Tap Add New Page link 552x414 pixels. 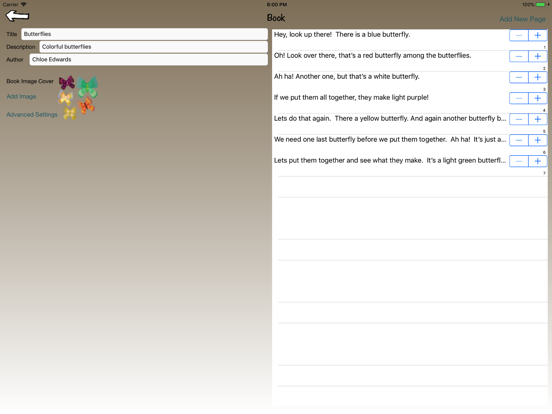tap(522, 19)
